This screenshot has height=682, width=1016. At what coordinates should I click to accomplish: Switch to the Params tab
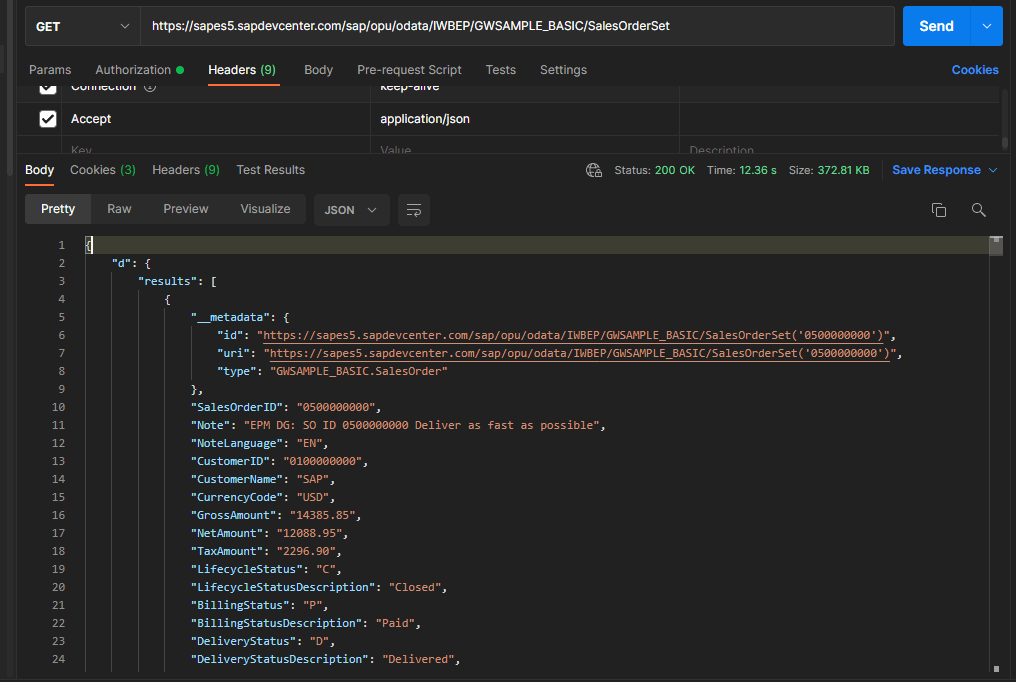50,70
